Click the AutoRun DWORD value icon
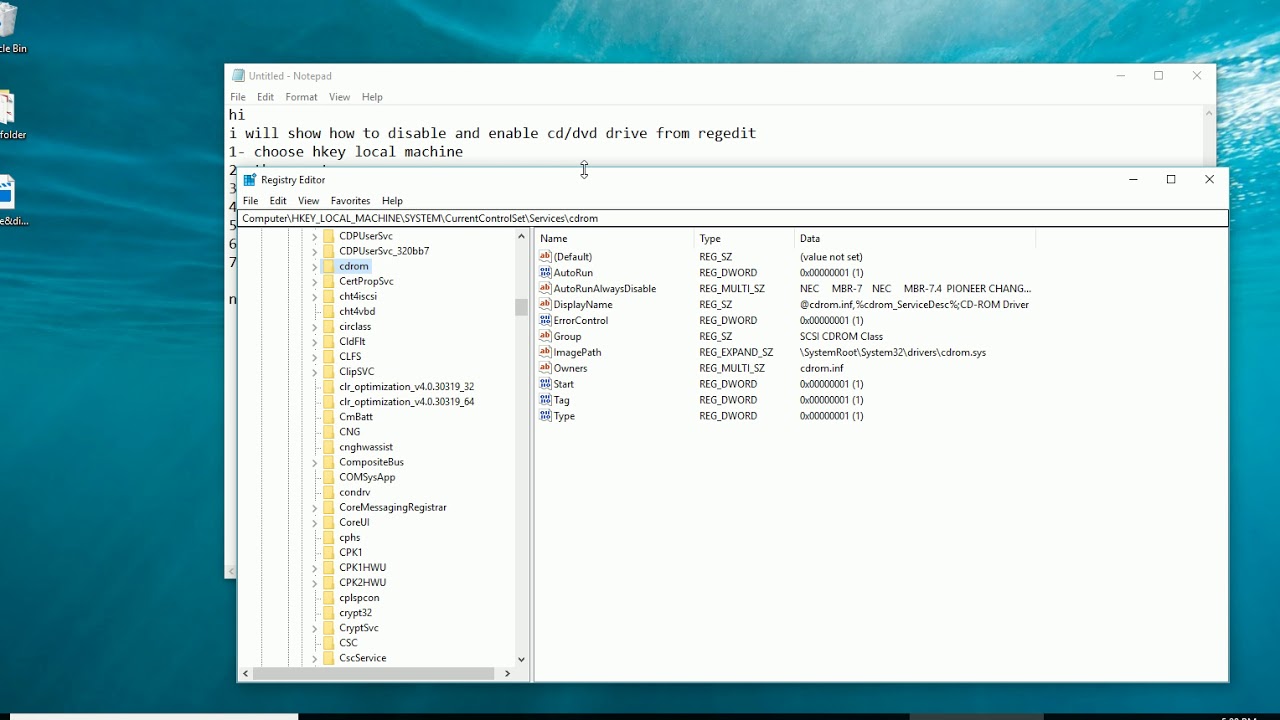The width and height of the screenshot is (1280, 720). 545,272
